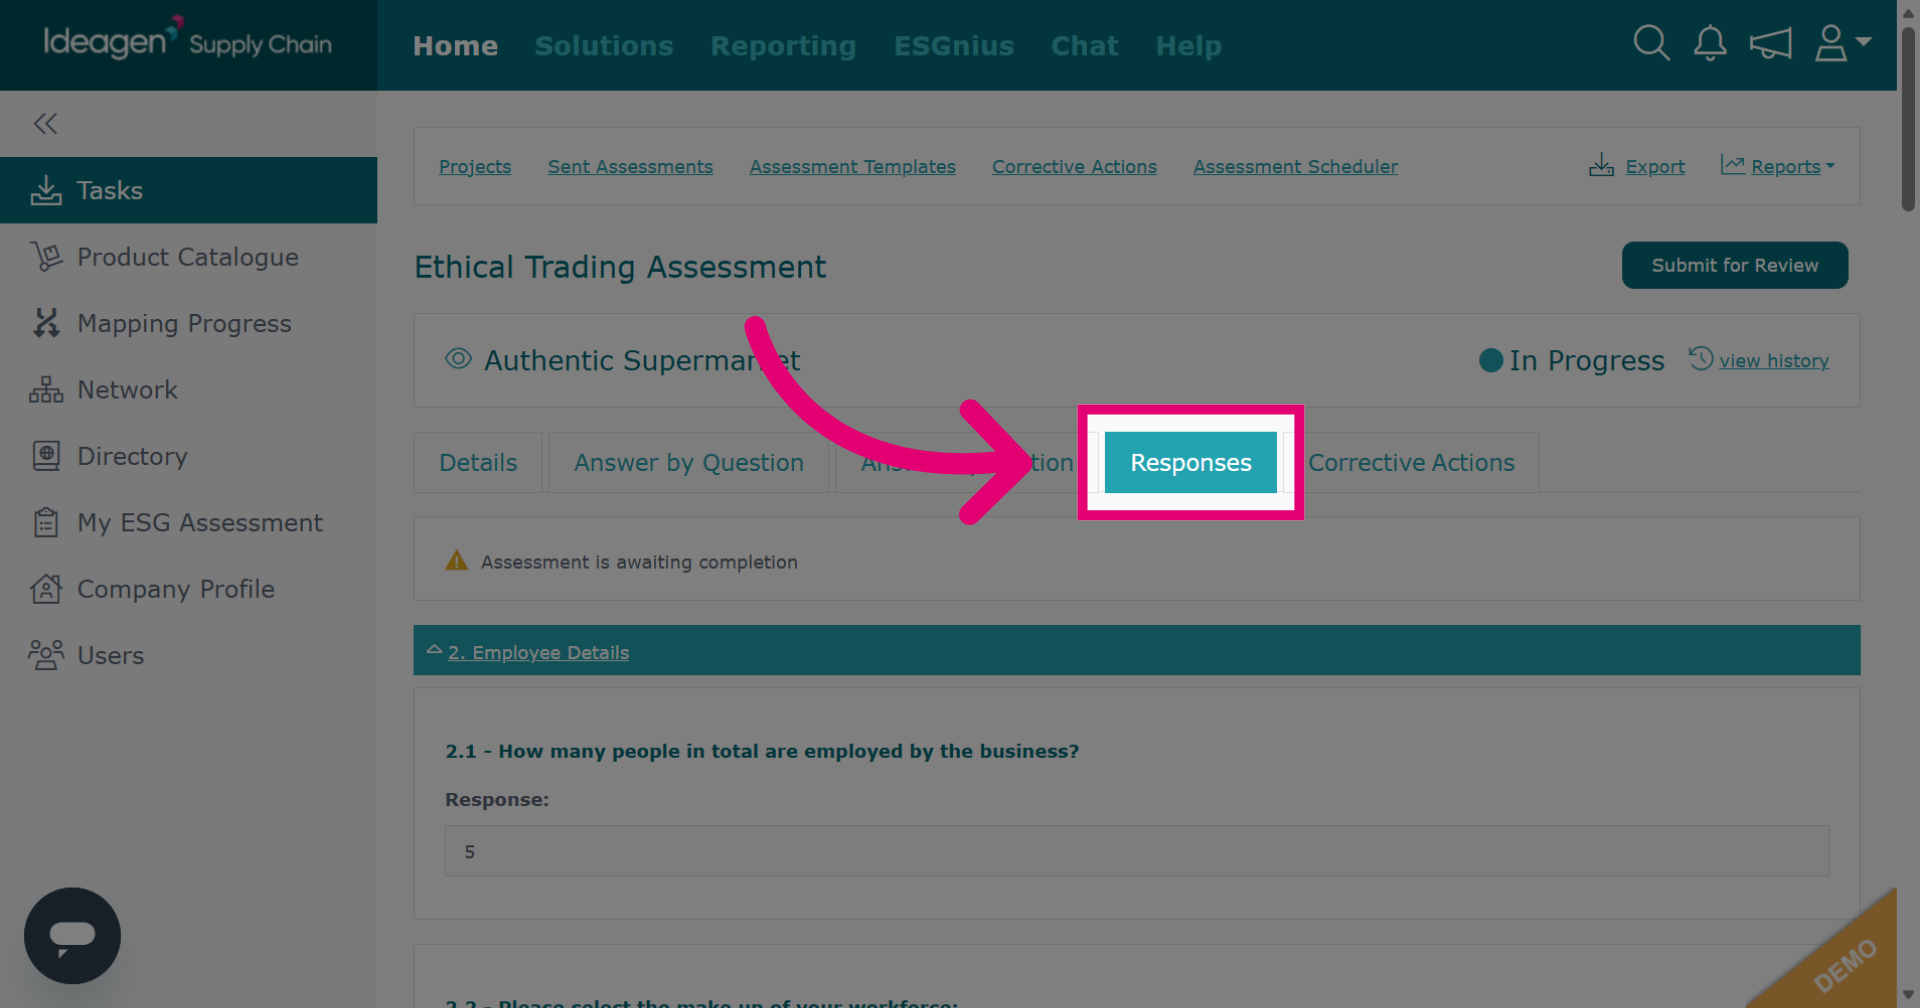The width and height of the screenshot is (1920, 1008).
Task: Click the eye icon beside Authentic Supermarket
Action: pyautogui.click(x=458, y=359)
